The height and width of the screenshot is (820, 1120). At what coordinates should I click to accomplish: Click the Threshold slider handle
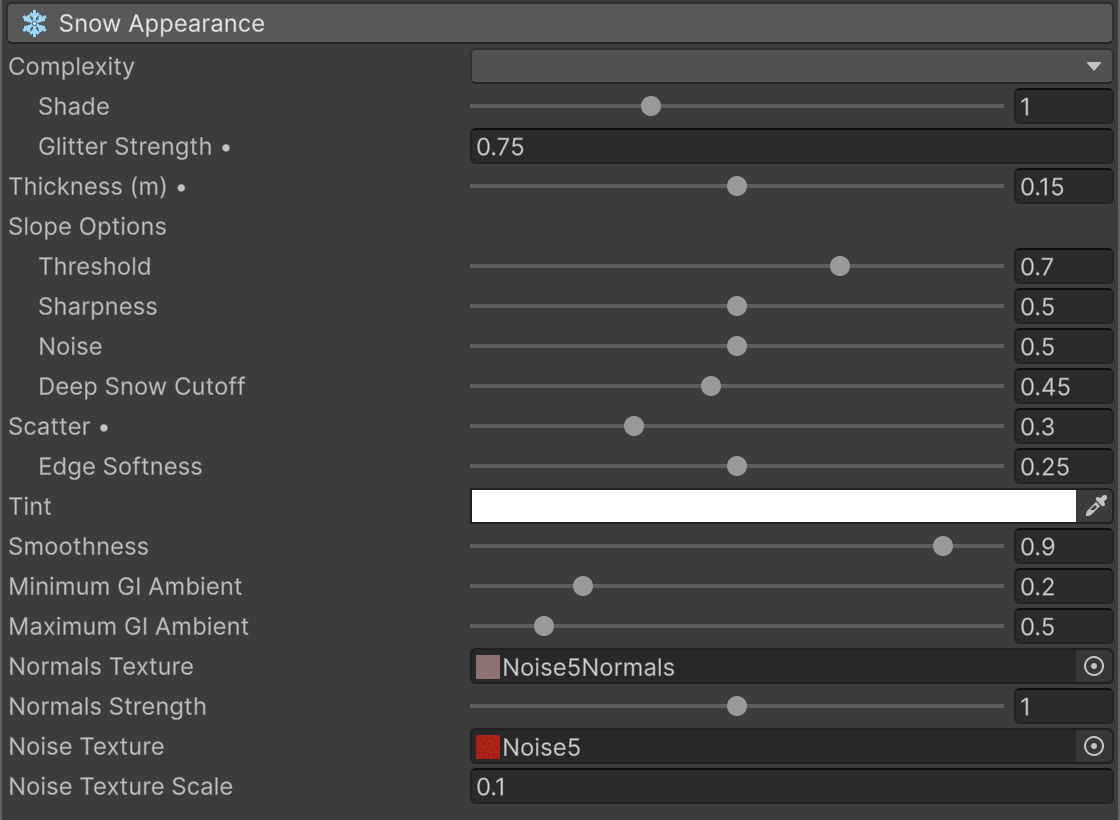[840, 266]
